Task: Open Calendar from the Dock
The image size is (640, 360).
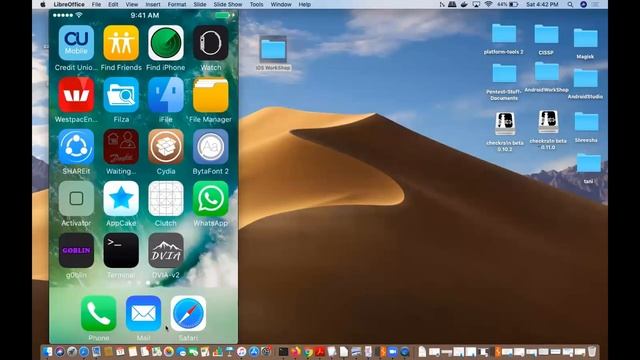Action: tap(120, 351)
